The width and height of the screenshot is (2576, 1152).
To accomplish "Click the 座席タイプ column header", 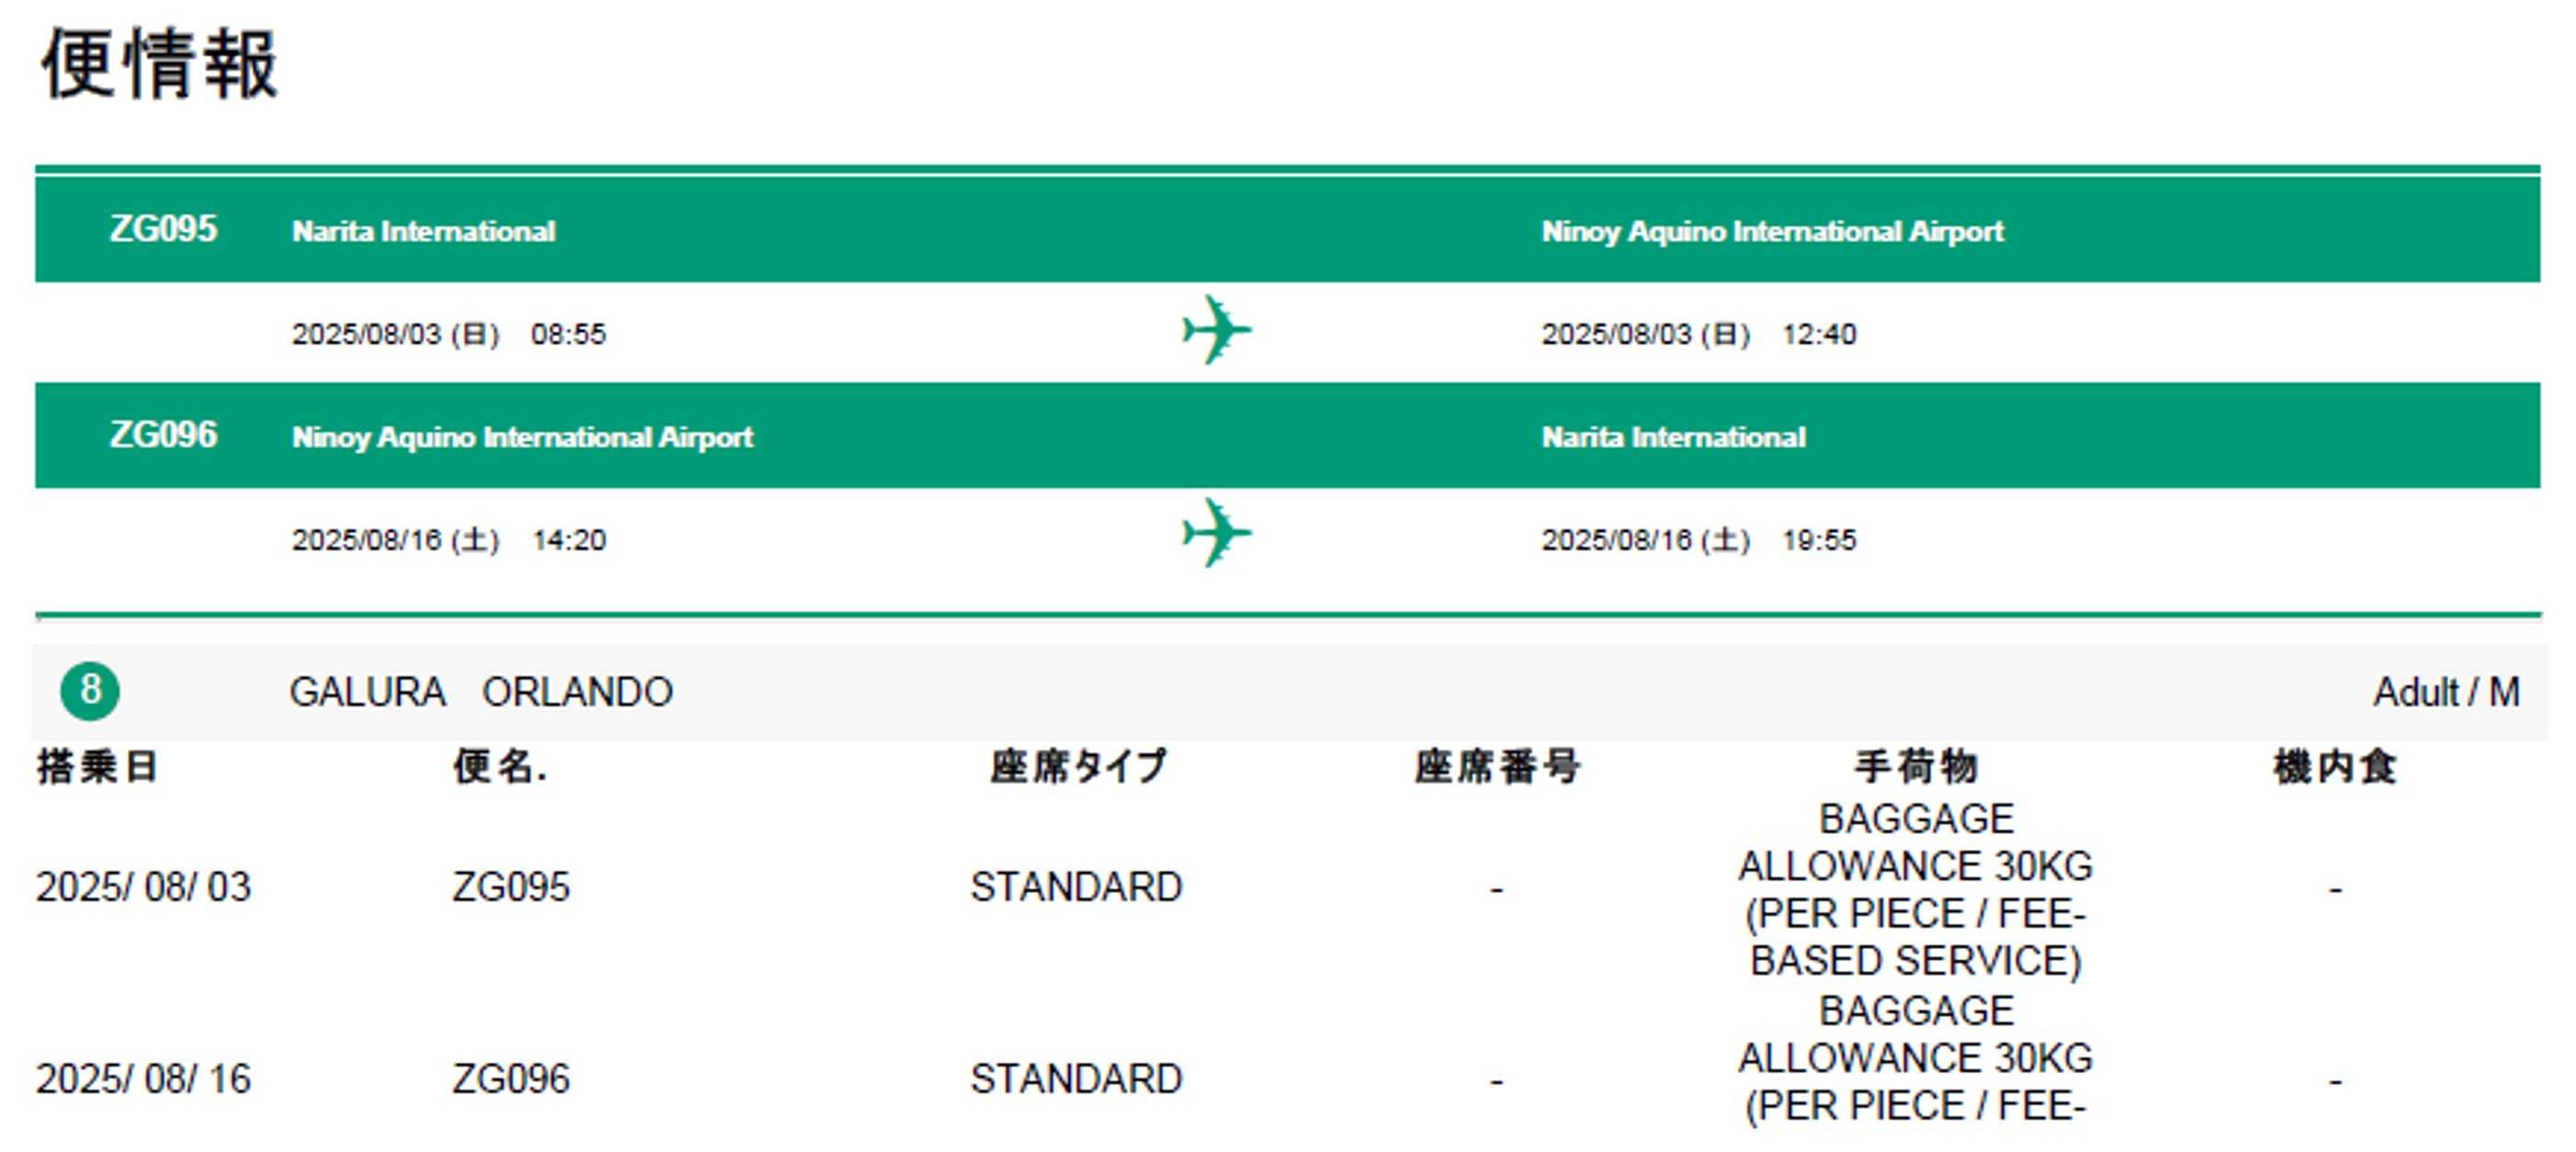I will (1078, 767).
